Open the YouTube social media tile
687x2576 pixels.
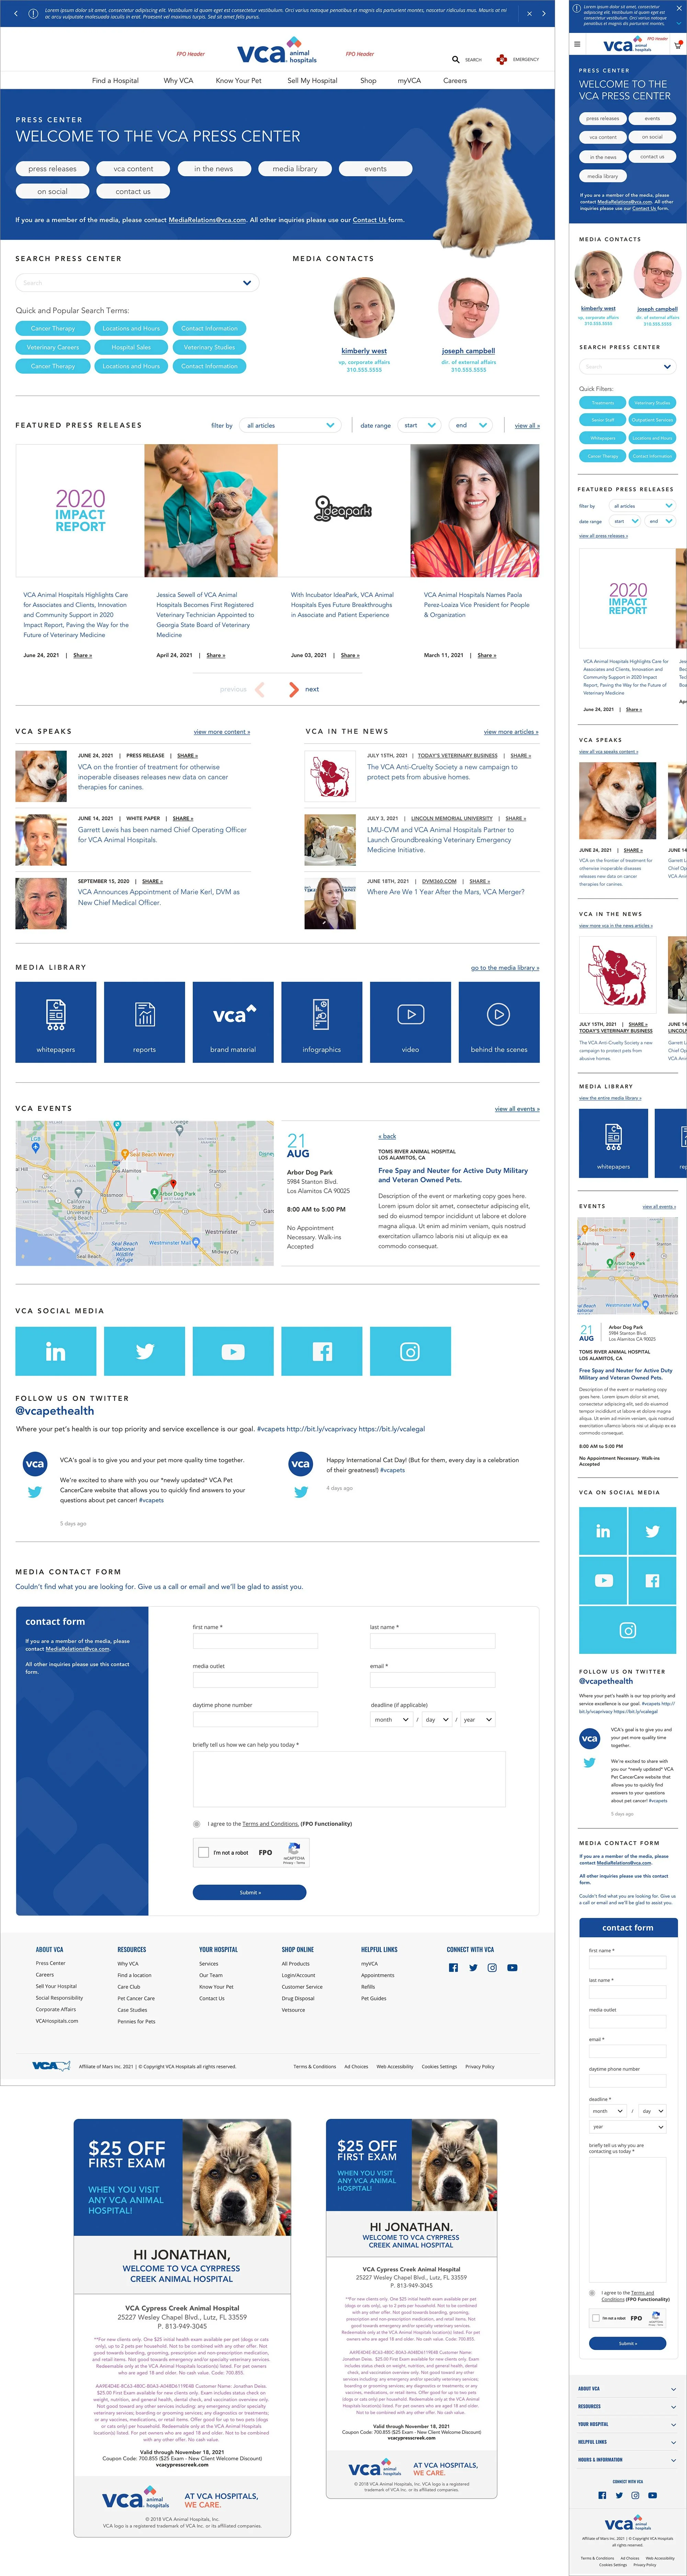tap(233, 1351)
